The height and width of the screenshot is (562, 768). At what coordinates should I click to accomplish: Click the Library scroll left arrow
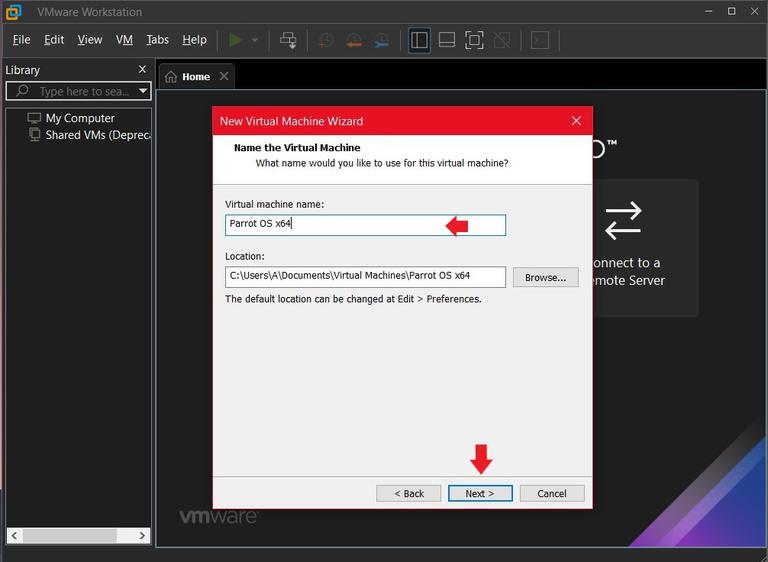pos(14,536)
